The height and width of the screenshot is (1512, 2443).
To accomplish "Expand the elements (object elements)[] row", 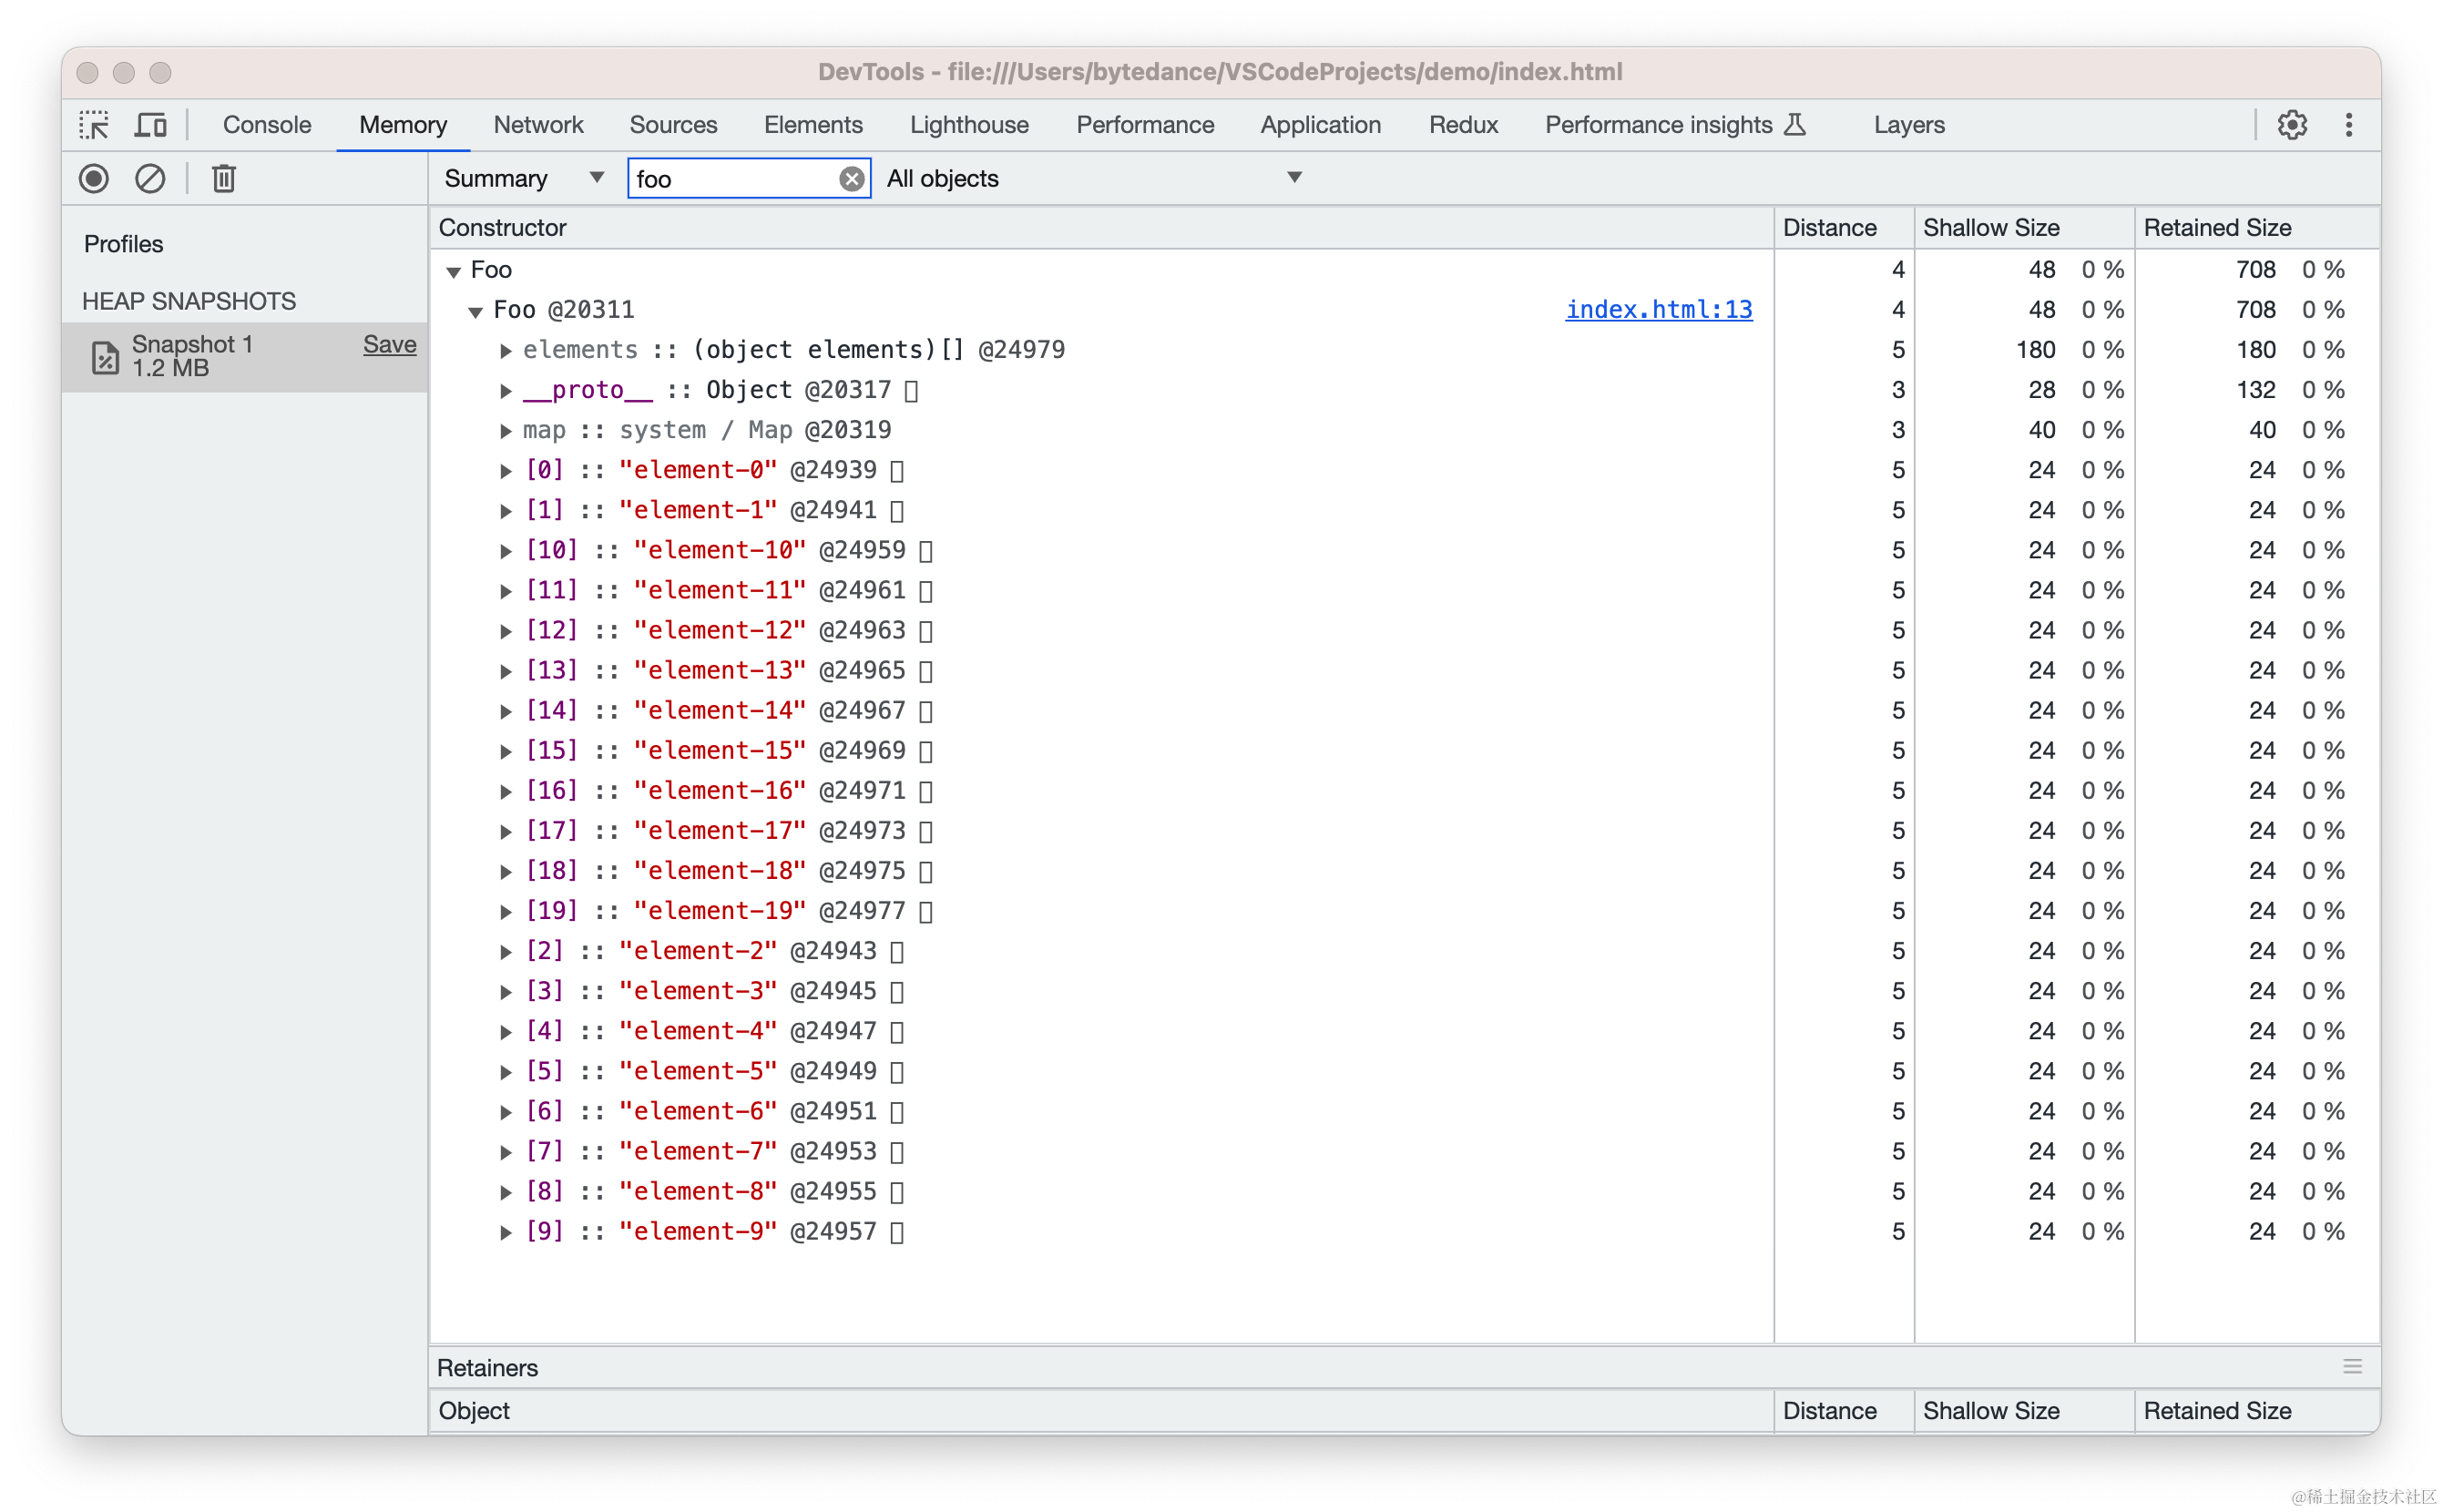I will (506, 351).
